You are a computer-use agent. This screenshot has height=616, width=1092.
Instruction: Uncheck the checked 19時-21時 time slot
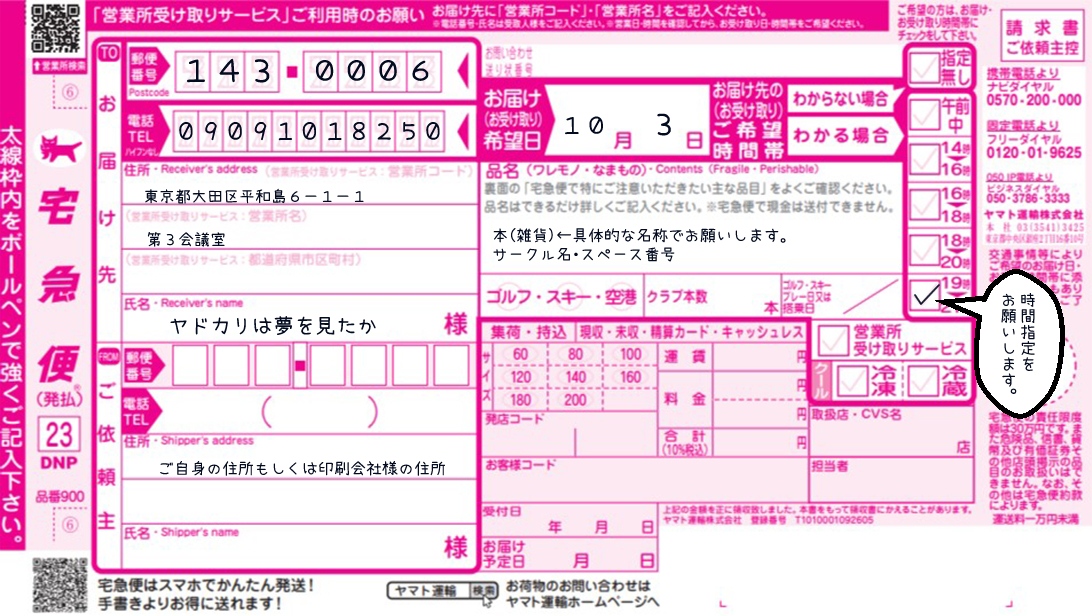924,294
